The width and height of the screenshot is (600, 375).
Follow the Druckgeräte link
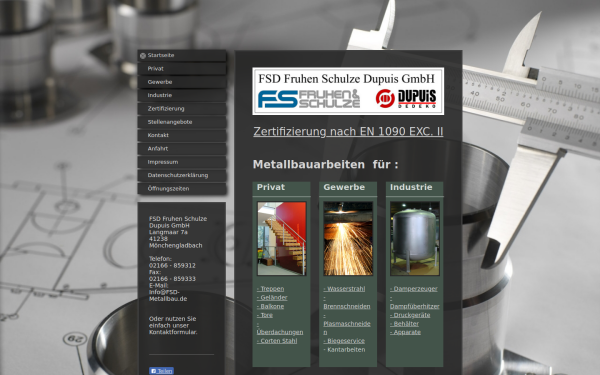(x=410, y=315)
